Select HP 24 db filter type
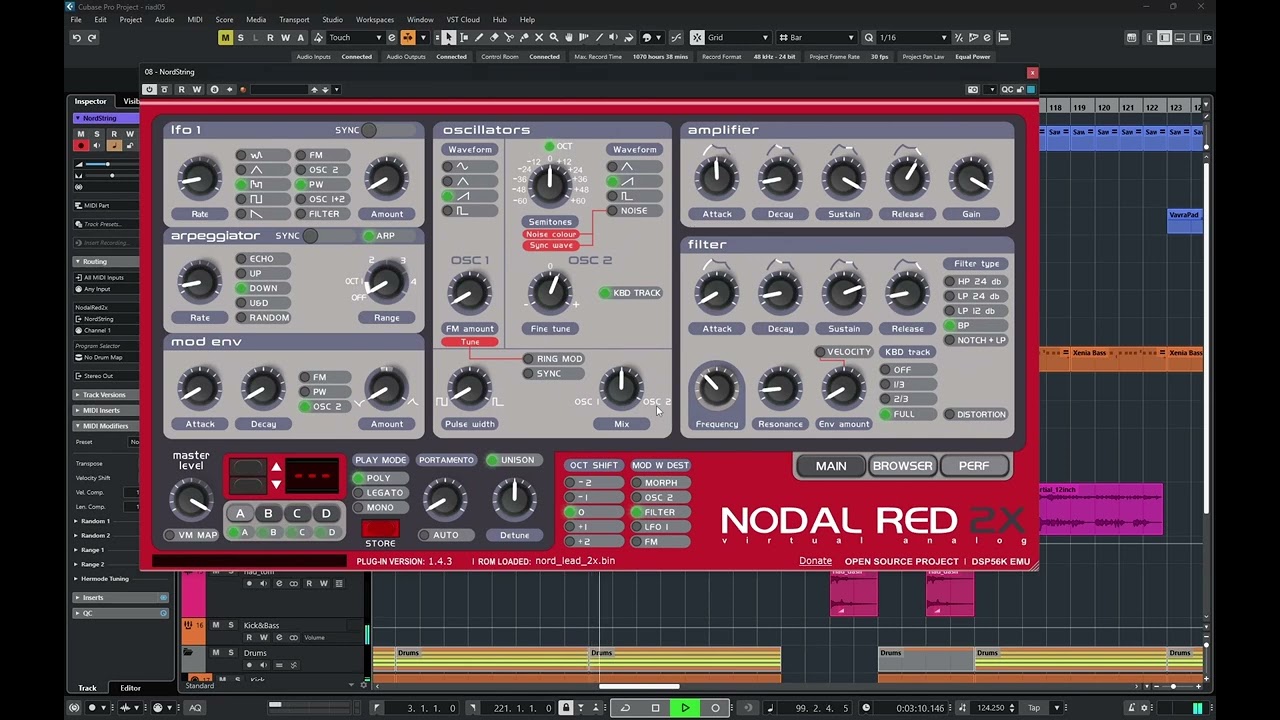Image resolution: width=1280 pixels, height=720 pixels. [974, 281]
